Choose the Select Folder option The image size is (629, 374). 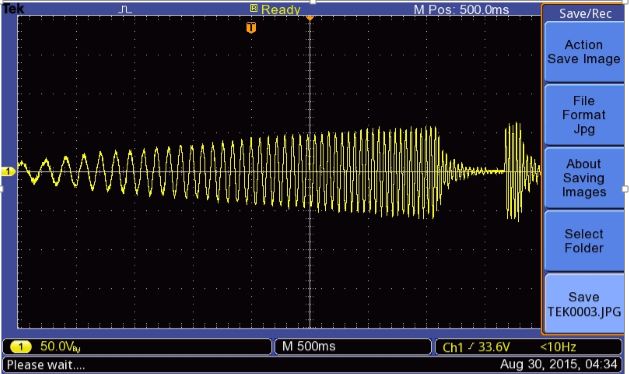pos(584,241)
